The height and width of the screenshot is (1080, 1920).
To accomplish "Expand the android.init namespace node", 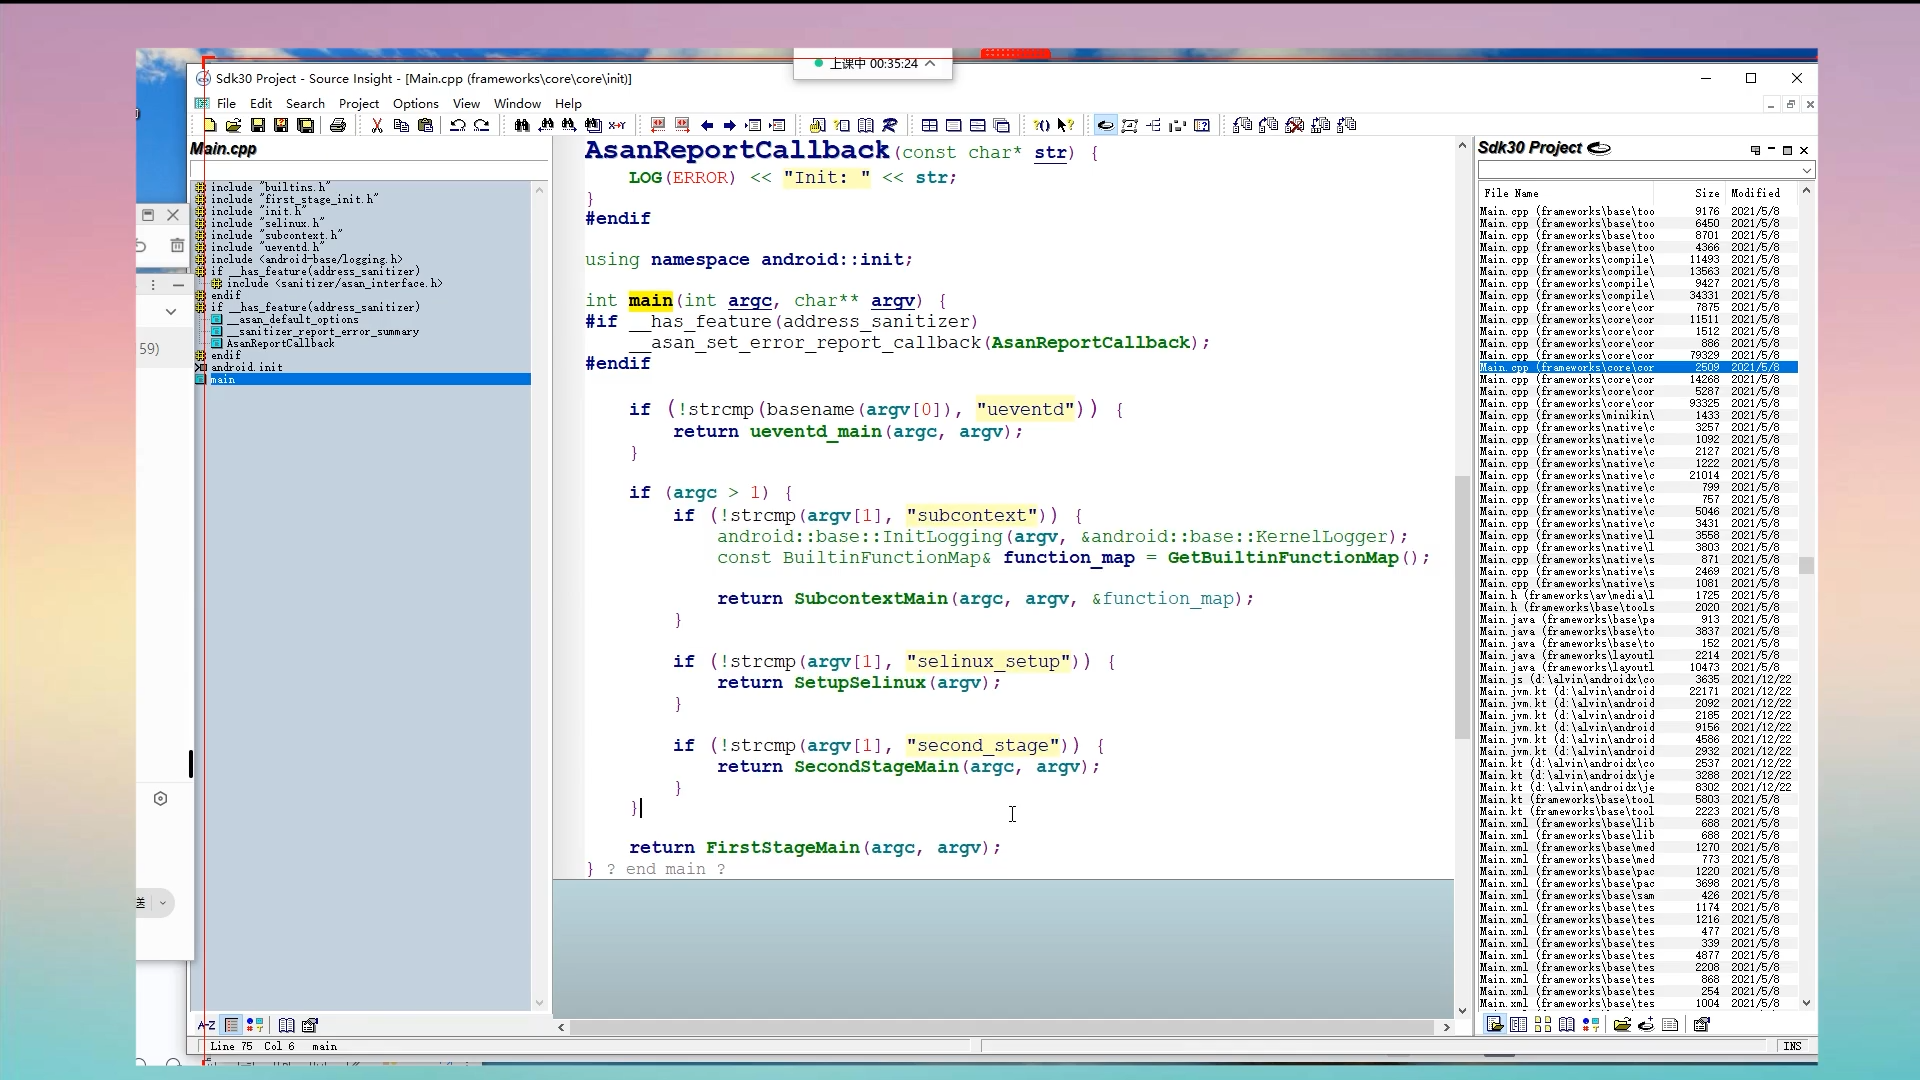I will [201, 367].
